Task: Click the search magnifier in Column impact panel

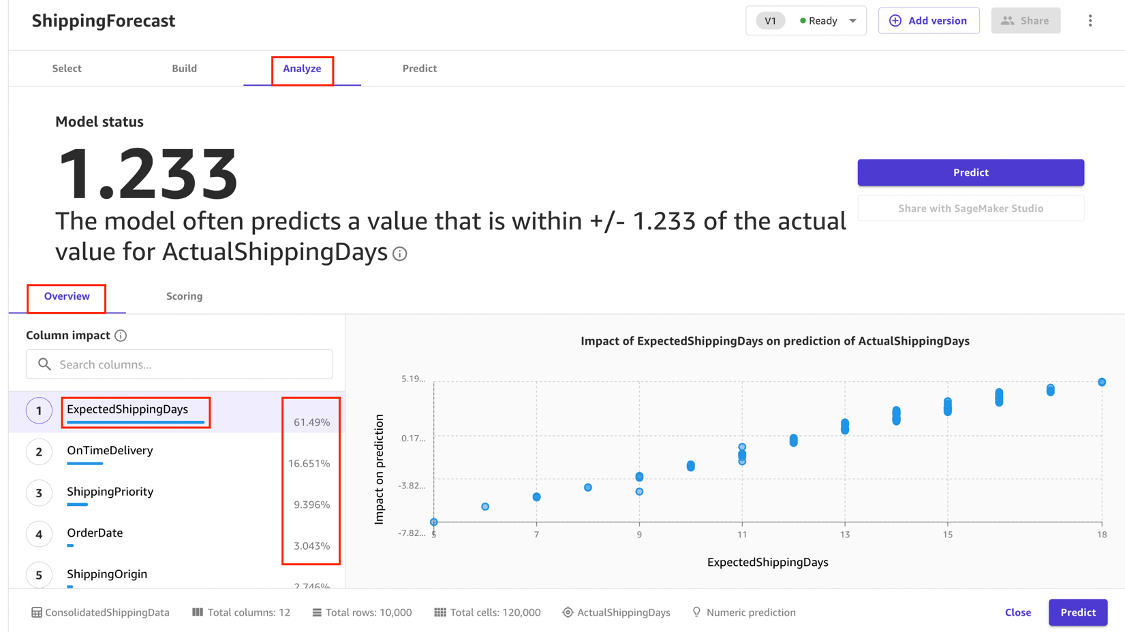Action: (x=44, y=364)
